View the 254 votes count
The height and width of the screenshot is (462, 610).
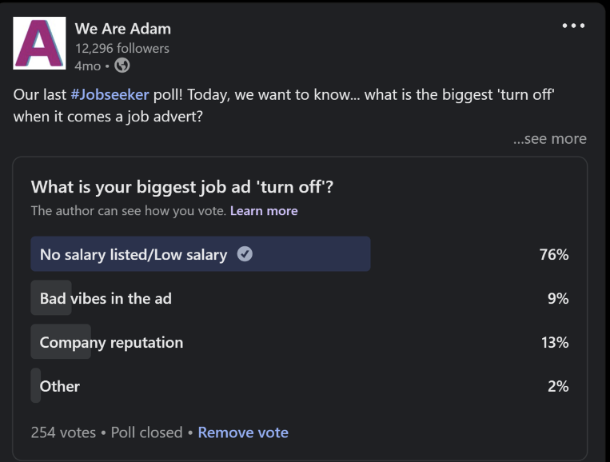coord(63,433)
